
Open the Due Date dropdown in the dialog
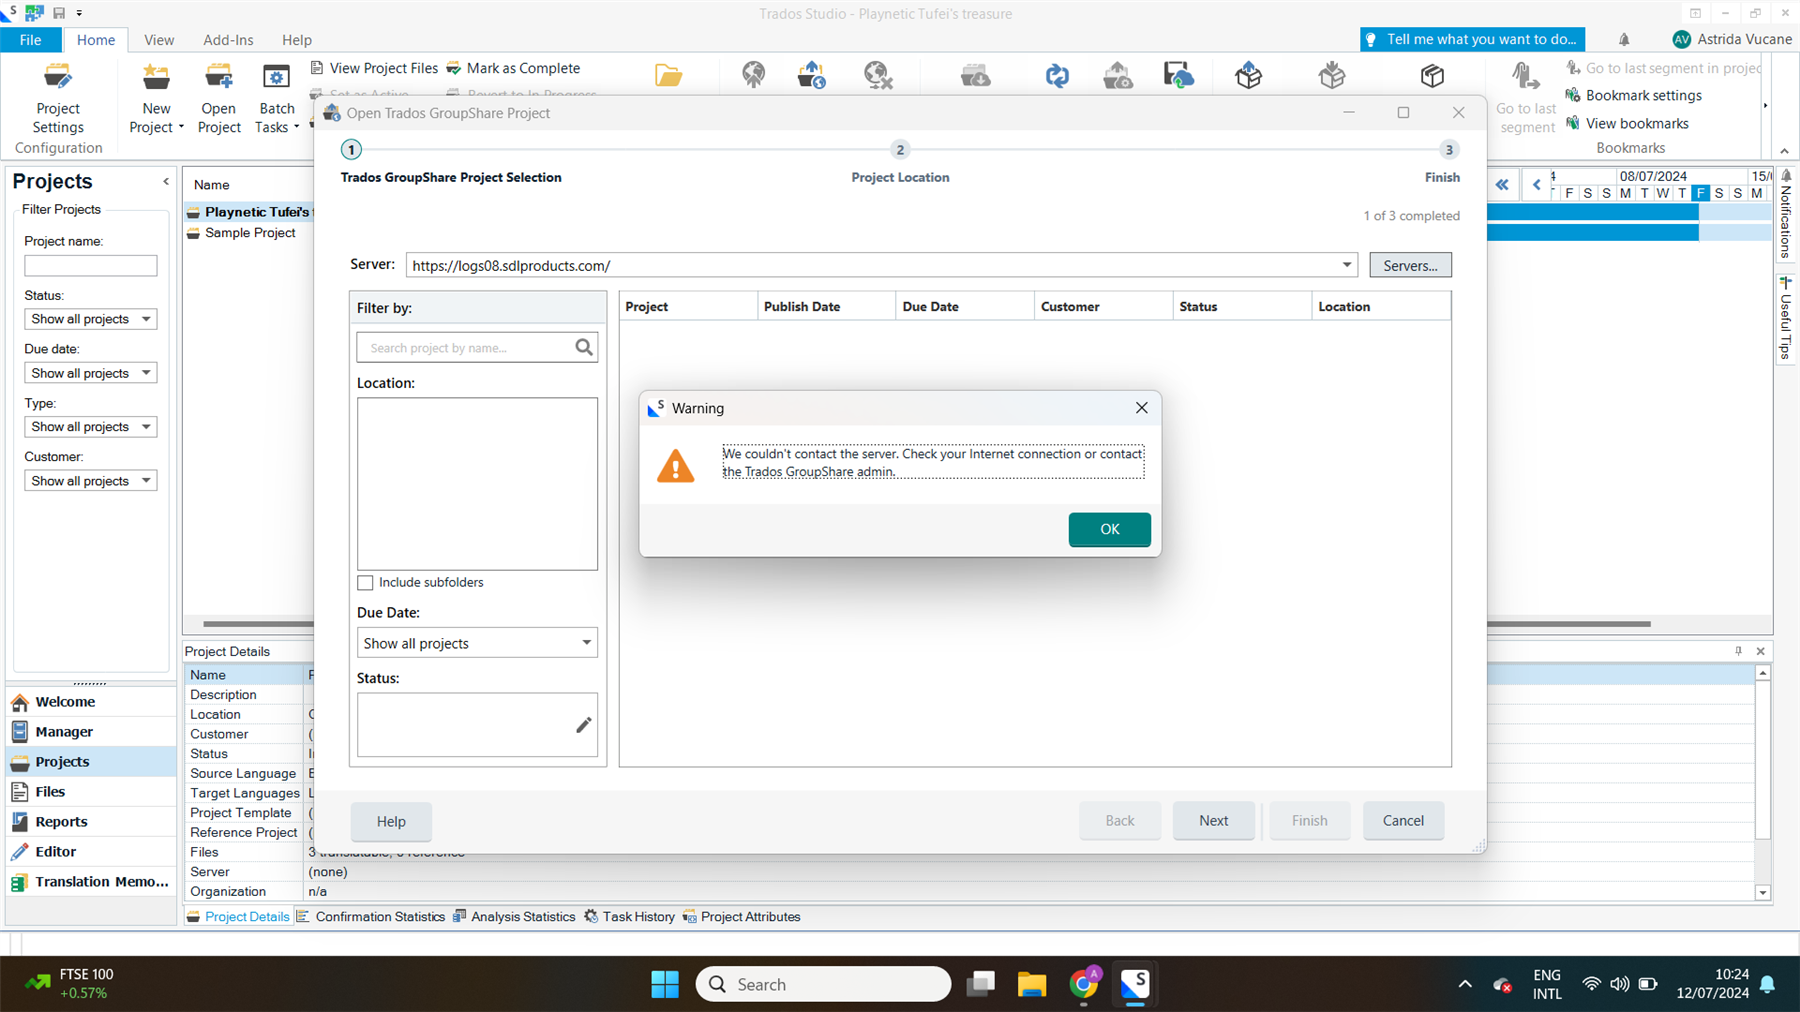click(x=477, y=643)
